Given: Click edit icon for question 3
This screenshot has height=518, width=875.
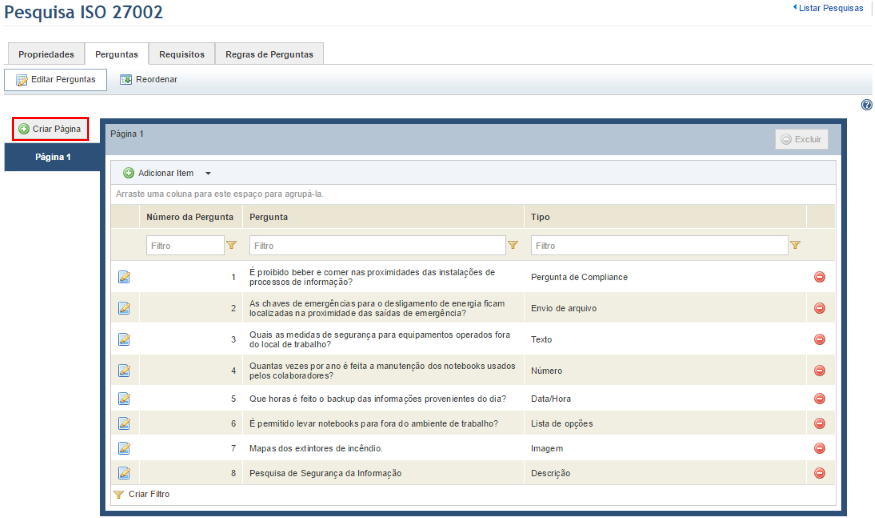Looking at the screenshot, I should [124, 339].
